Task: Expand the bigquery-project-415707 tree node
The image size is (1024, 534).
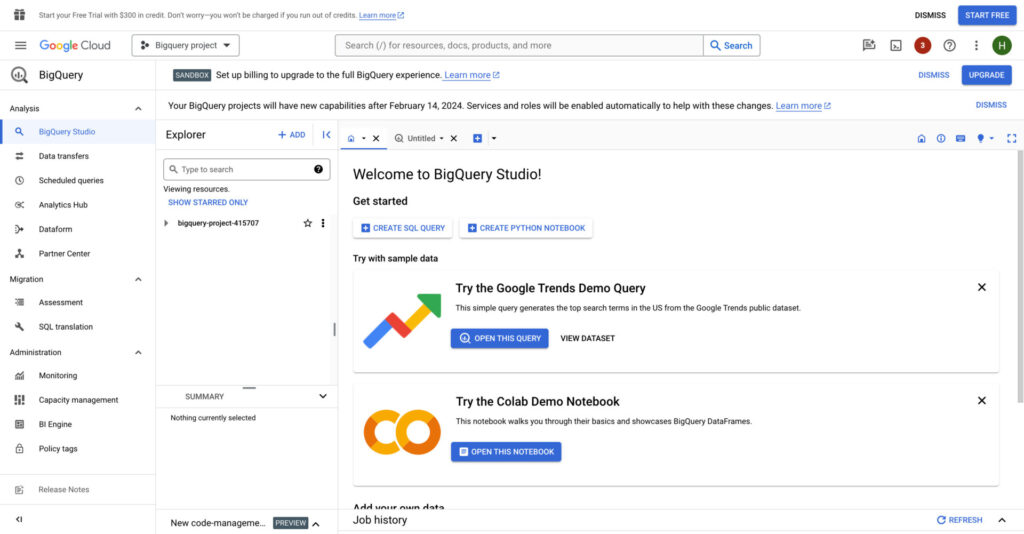Action: click(x=166, y=223)
